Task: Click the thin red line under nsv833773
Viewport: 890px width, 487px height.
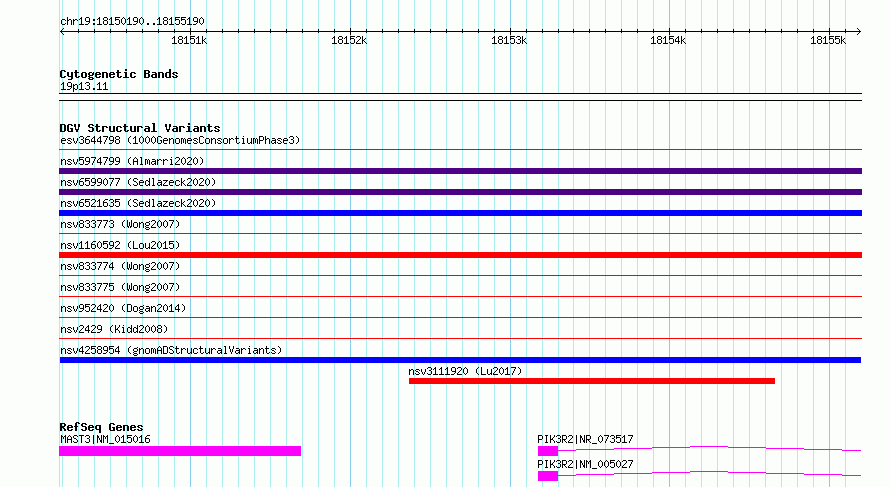Action: (460, 234)
